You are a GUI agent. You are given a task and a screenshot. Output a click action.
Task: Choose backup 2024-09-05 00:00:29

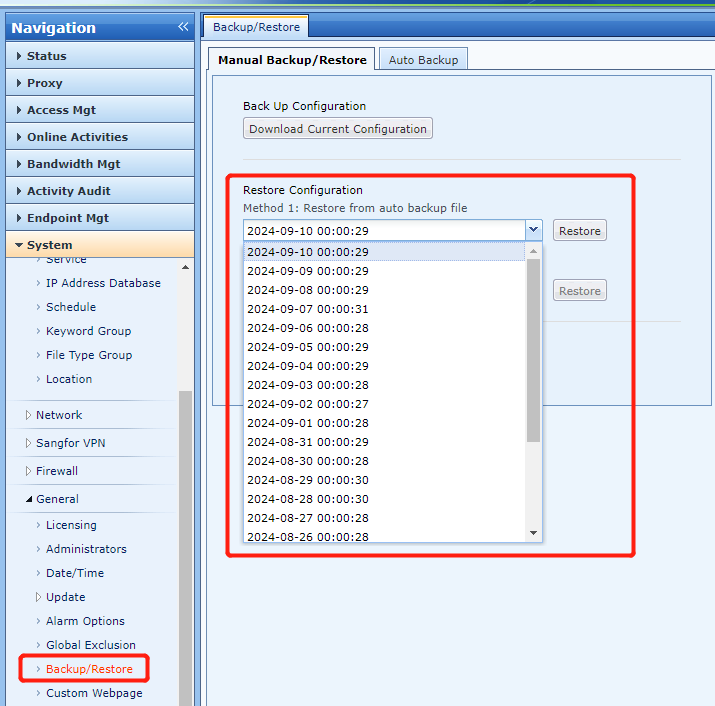384,347
